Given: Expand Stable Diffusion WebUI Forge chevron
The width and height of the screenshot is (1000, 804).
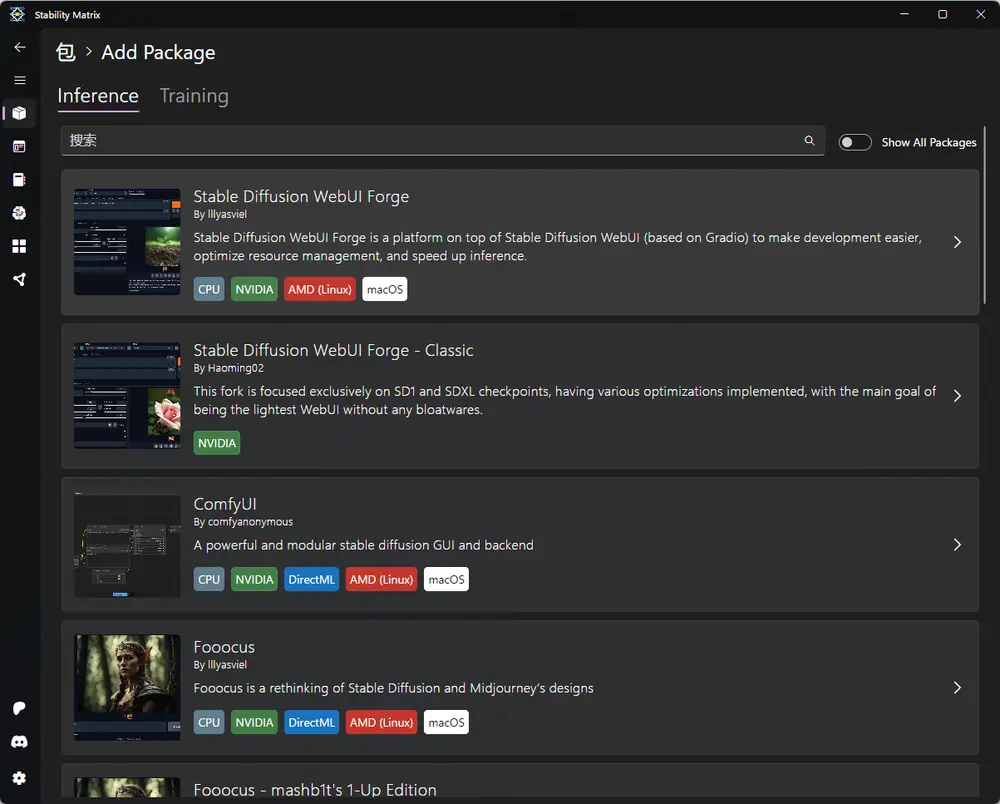Looking at the screenshot, I should 957,242.
